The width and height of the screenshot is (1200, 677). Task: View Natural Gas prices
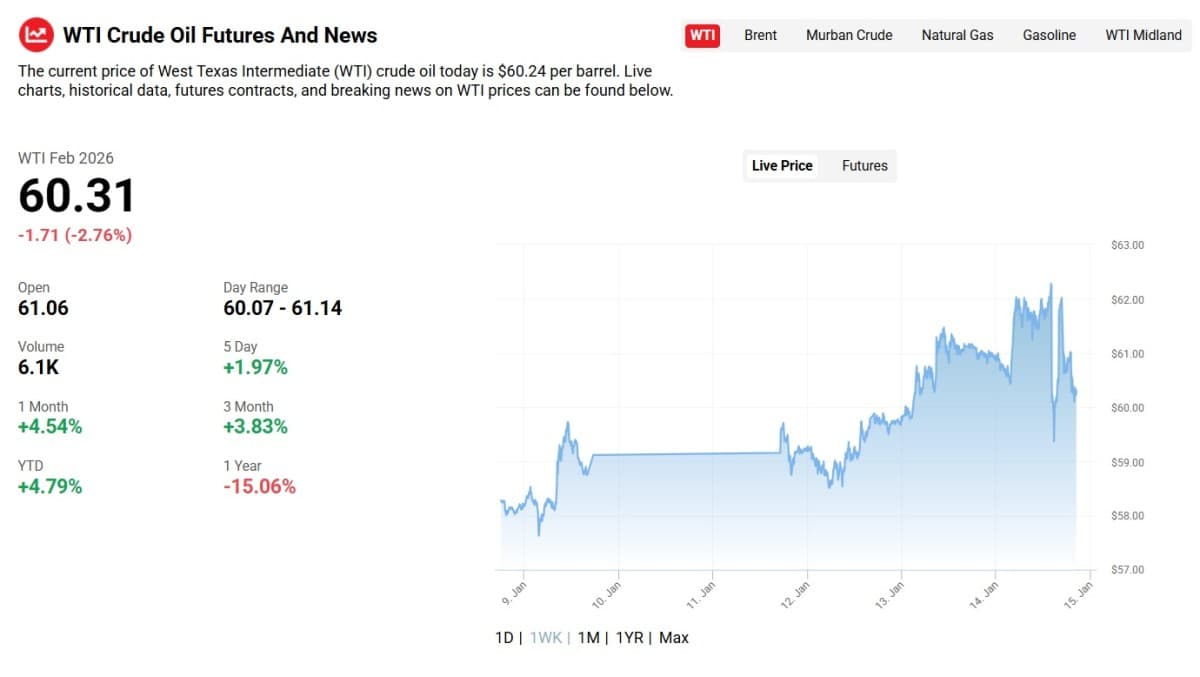(x=956, y=35)
